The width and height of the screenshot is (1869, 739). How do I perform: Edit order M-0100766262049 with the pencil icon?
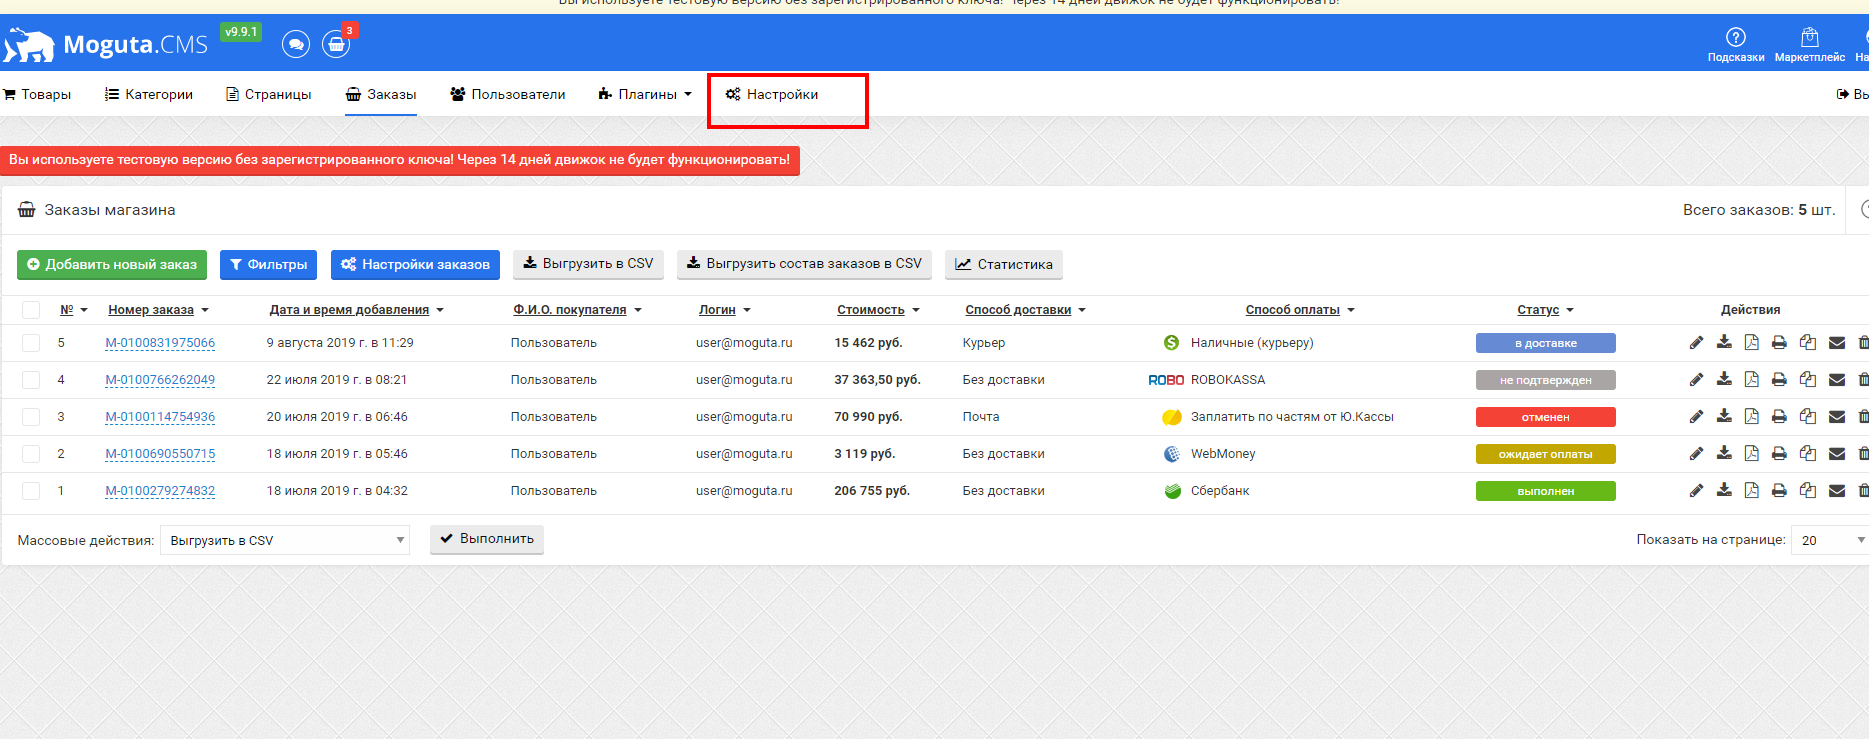pyautogui.click(x=1696, y=380)
